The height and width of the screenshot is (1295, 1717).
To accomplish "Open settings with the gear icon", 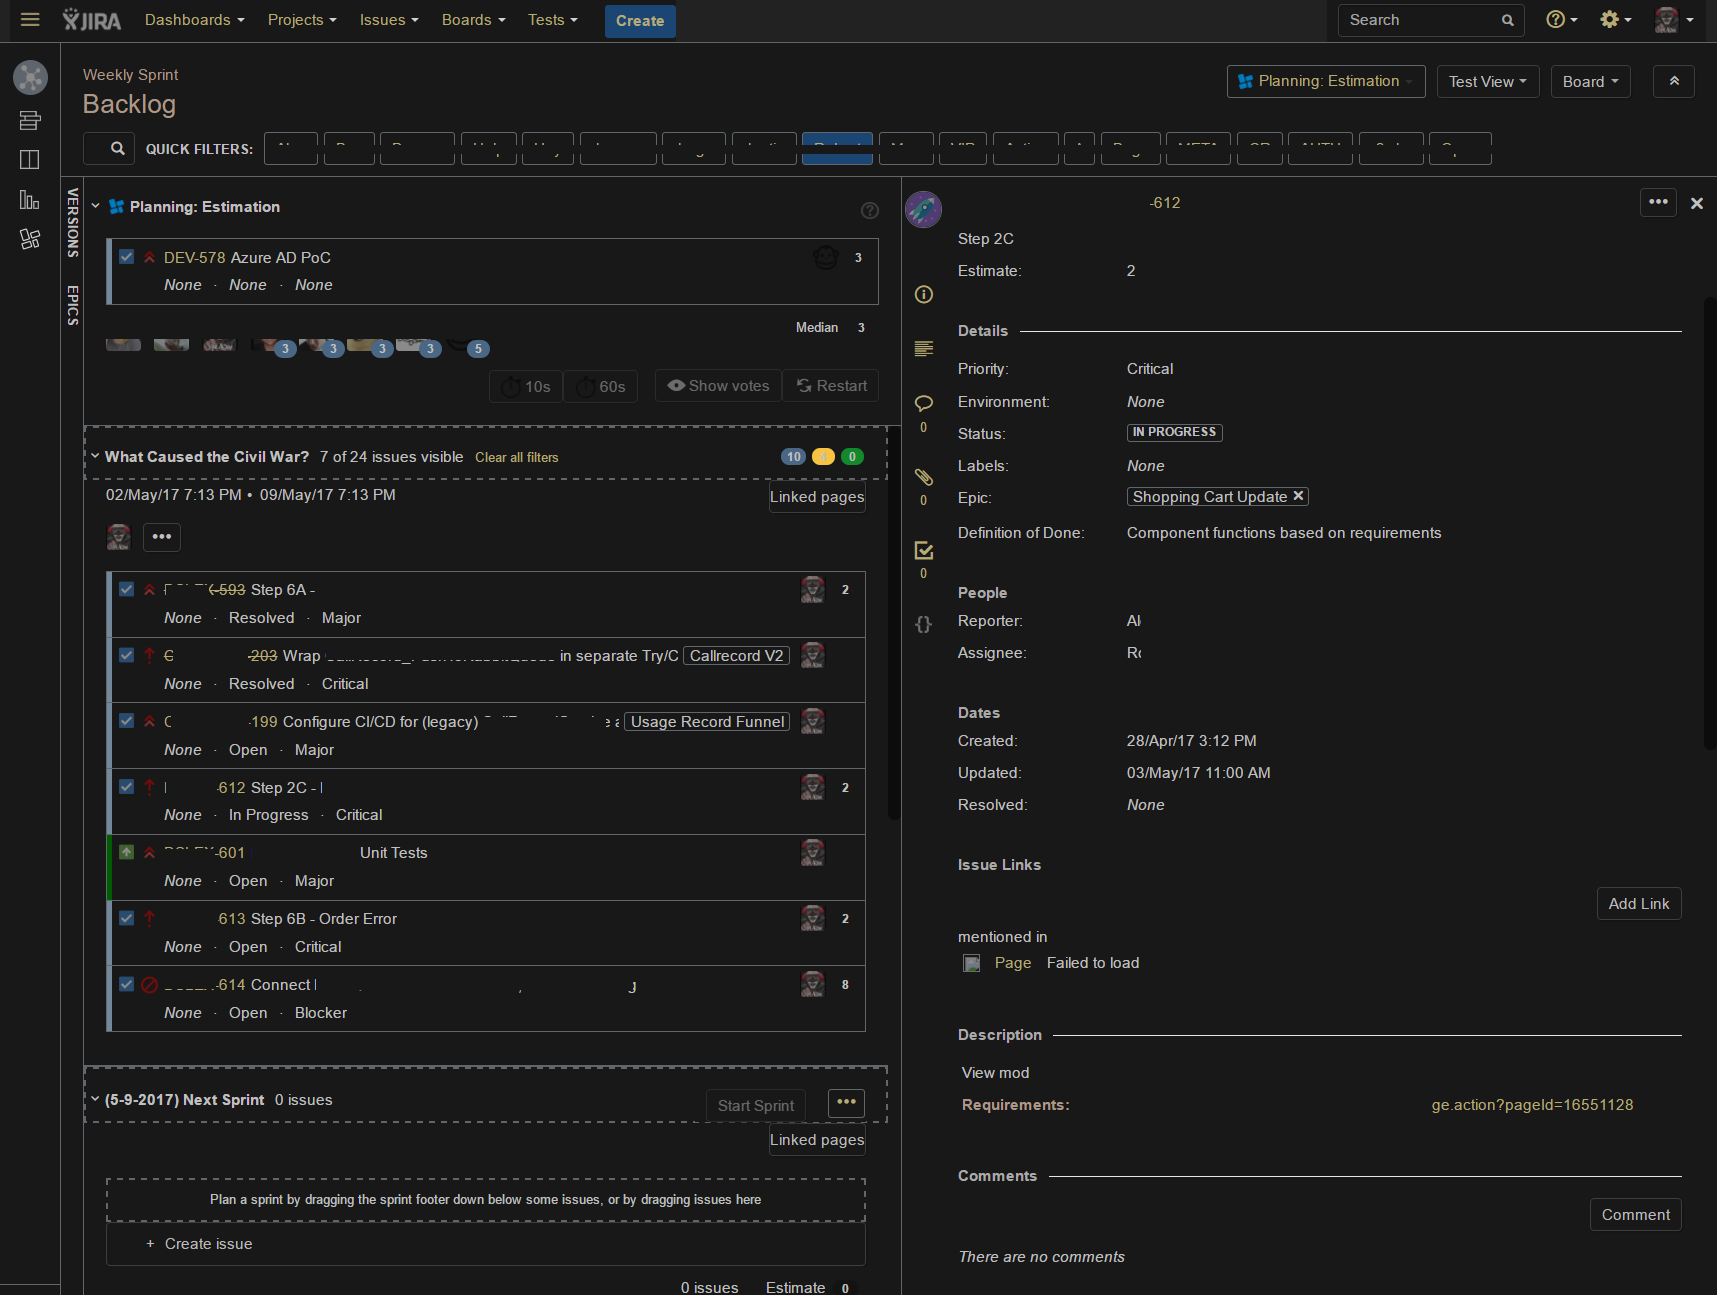I will click(1610, 19).
